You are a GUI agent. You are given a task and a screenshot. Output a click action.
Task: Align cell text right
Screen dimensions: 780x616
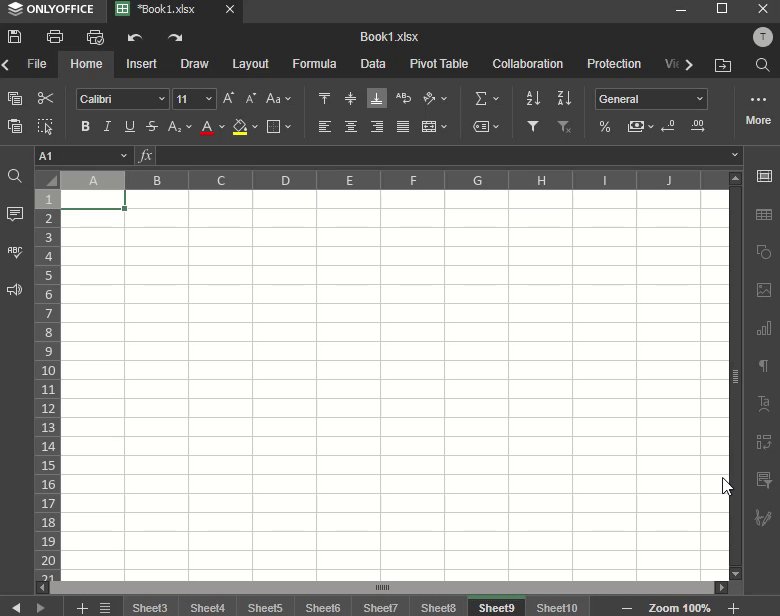click(377, 126)
